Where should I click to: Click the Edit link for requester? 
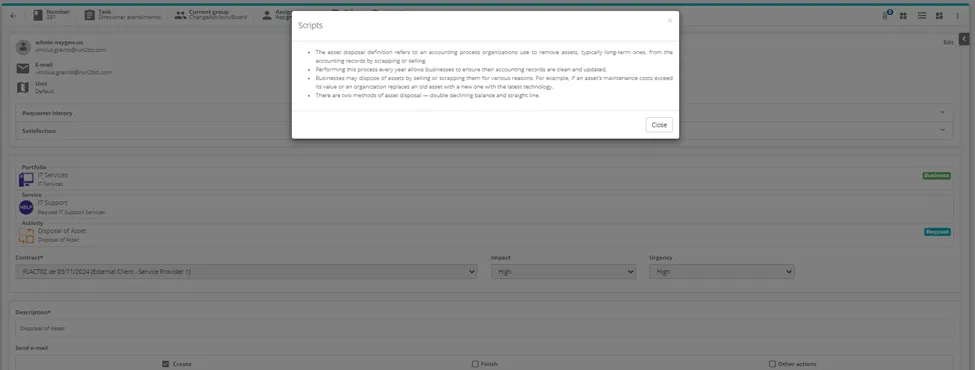click(x=948, y=42)
